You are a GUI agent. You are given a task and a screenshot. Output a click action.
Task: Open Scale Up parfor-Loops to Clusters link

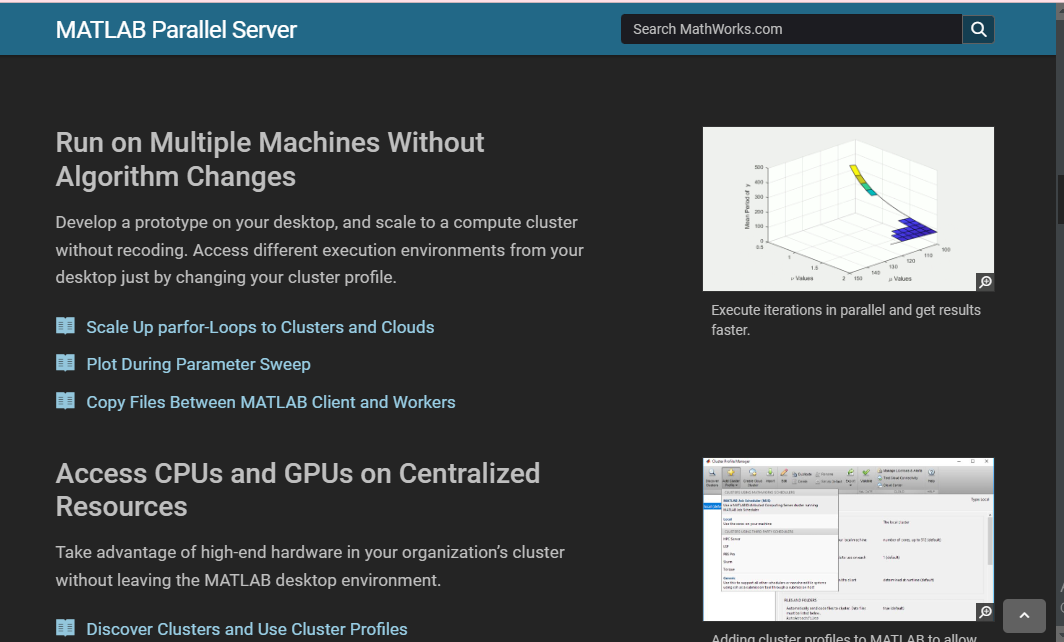pos(260,327)
